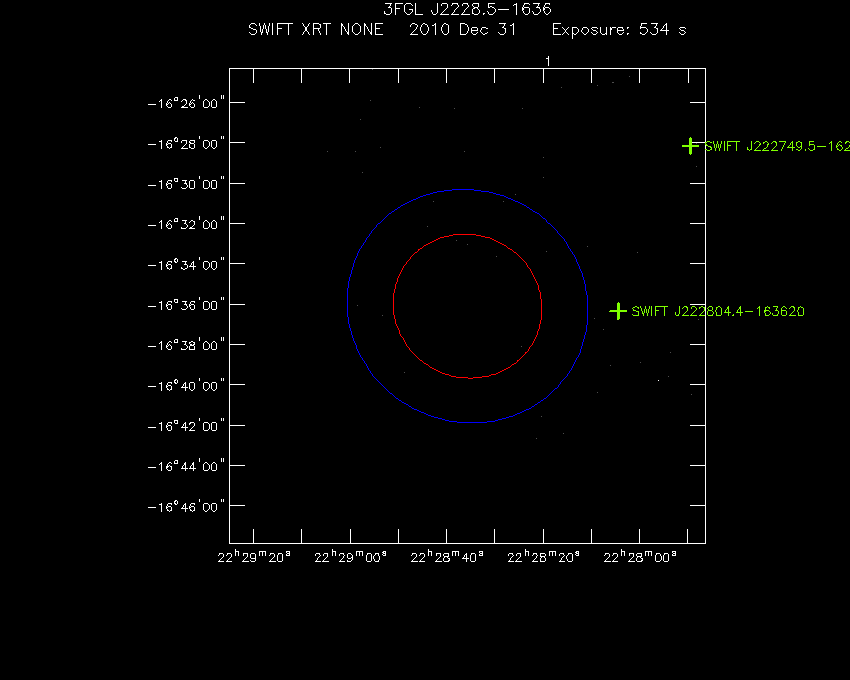
Task: Click the 3FGL J2228.5-1636 title text
Action: pyautogui.click(x=467, y=9)
